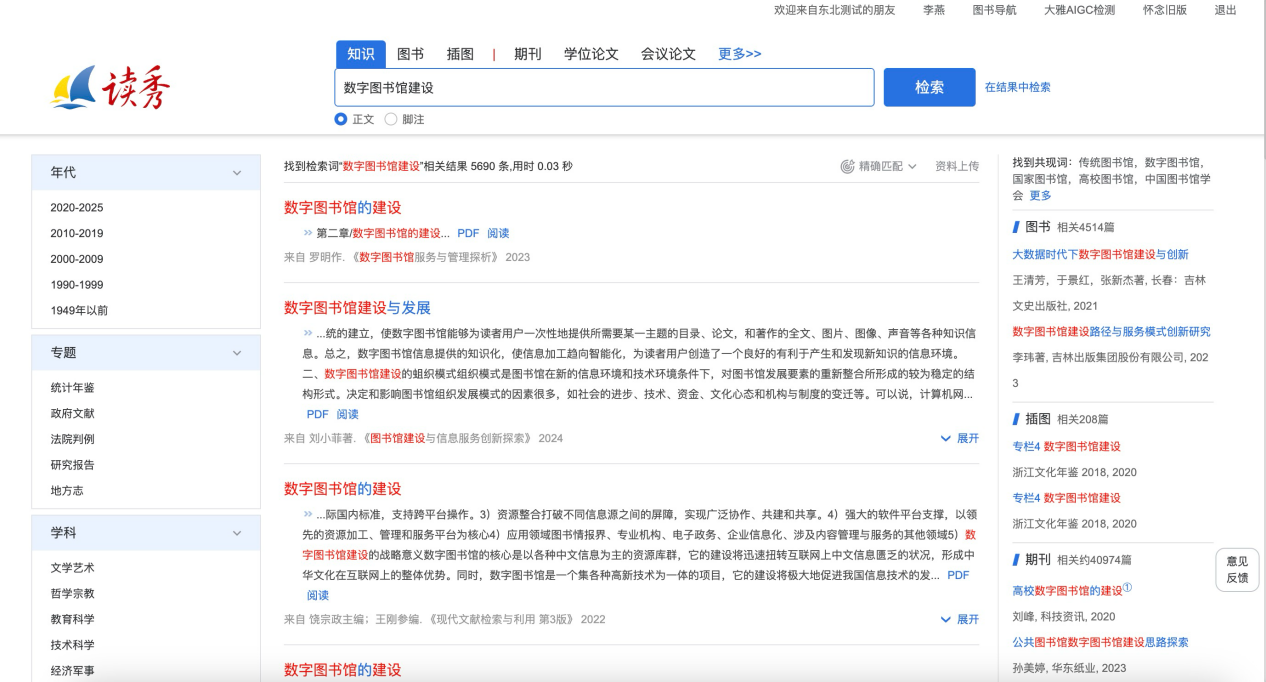Click the blue bar icon beside 期刊 section
The image size is (1266, 682).
1016,560
